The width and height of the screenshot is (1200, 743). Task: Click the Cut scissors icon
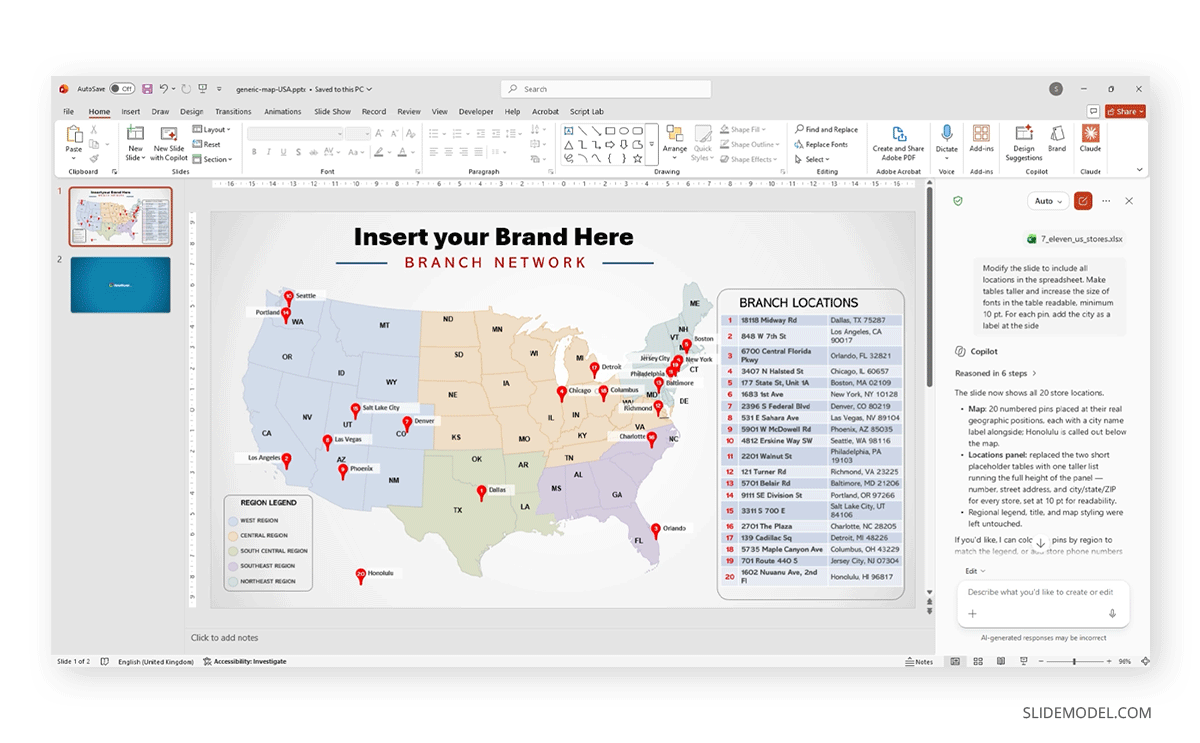(94, 130)
